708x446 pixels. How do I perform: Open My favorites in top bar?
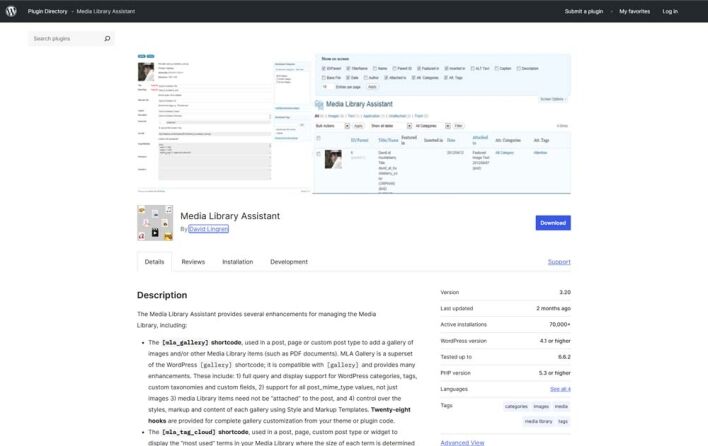634,11
